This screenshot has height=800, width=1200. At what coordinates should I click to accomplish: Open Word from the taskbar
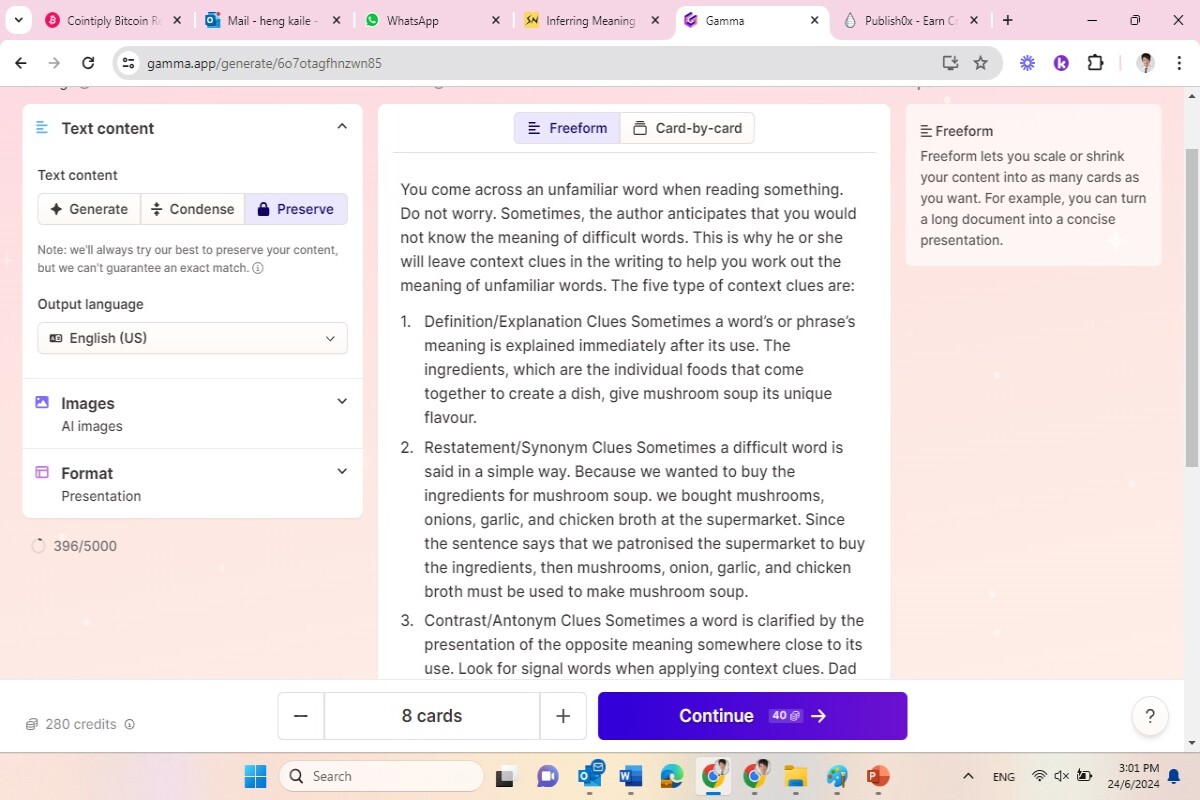pos(630,776)
